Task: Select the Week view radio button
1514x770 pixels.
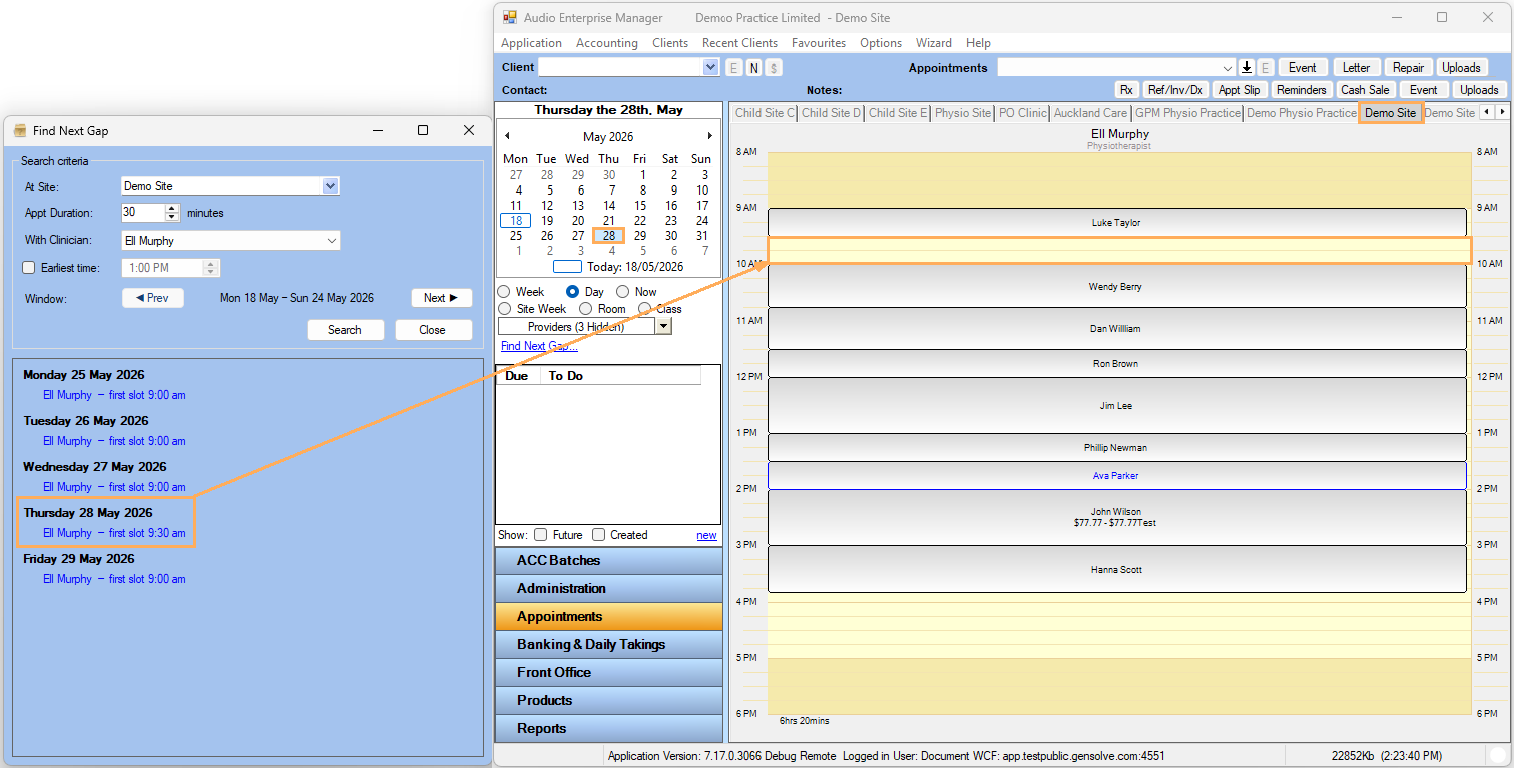Action: pos(504,292)
